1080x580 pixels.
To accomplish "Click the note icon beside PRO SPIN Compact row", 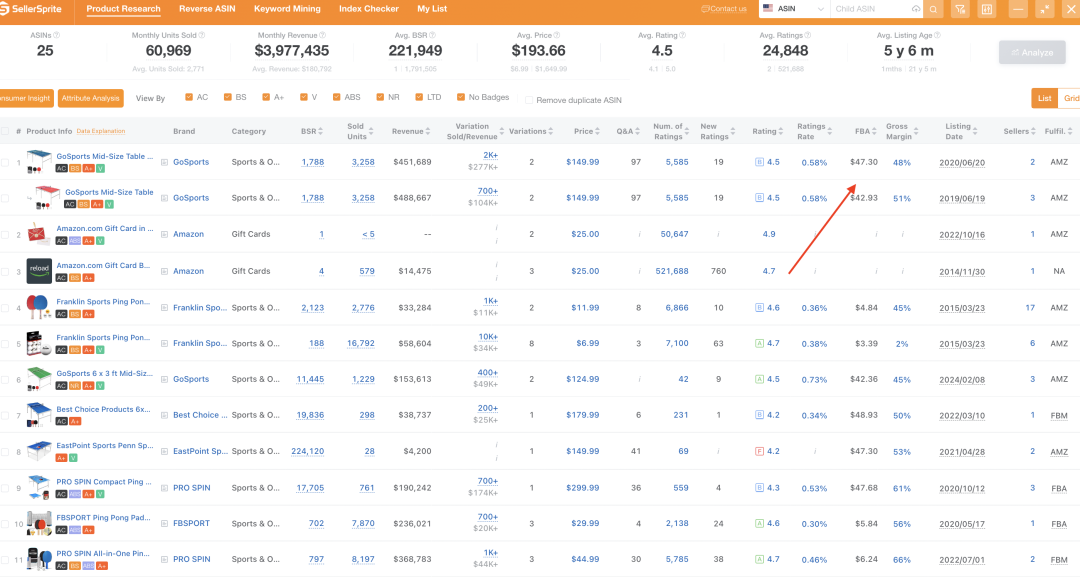I will (x=164, y=488).
